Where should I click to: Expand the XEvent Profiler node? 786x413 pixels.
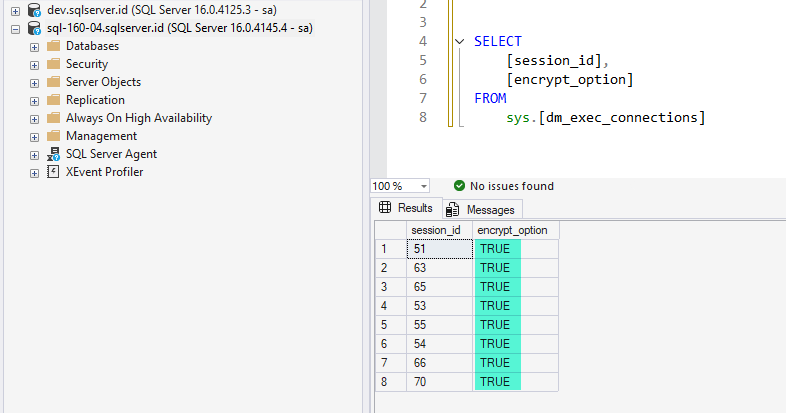click(34, 173)
